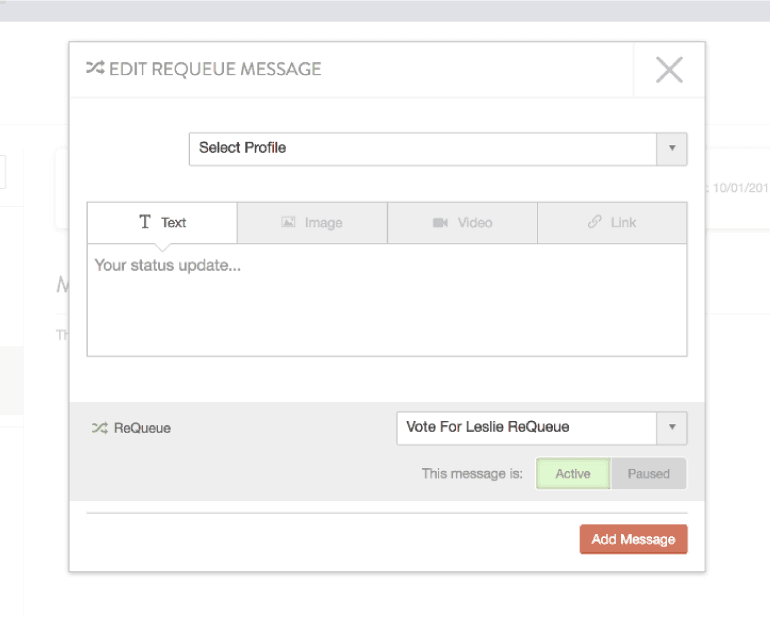770x617 pixels.
Task: Set the message status to Active
Action: pyautogui.click(x=573, y=474)
